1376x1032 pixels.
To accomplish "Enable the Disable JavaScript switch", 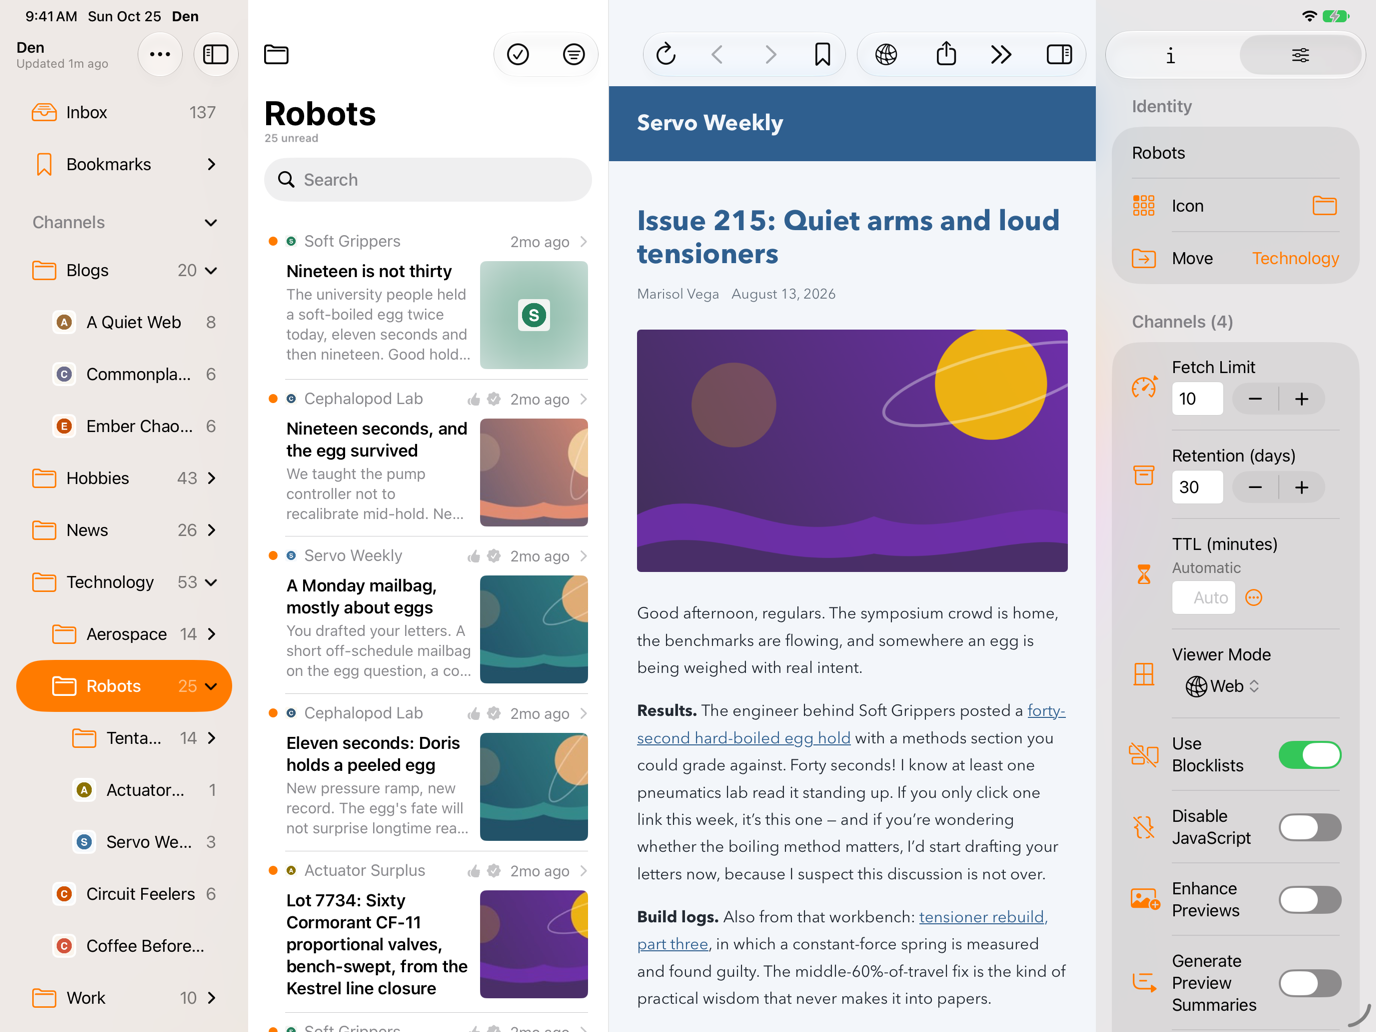I will coord(1309,827).
